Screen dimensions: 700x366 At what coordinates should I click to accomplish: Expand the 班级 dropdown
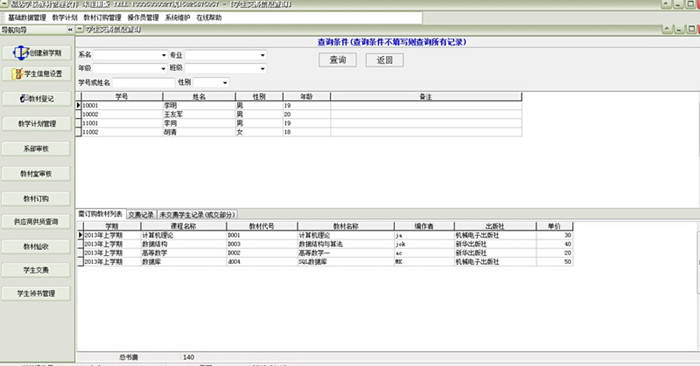click(x=262, y=68)
